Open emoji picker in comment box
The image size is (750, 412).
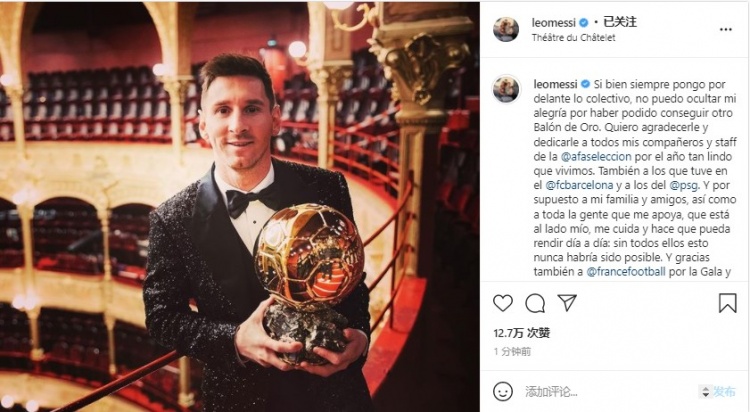click(x=503, y=392)
